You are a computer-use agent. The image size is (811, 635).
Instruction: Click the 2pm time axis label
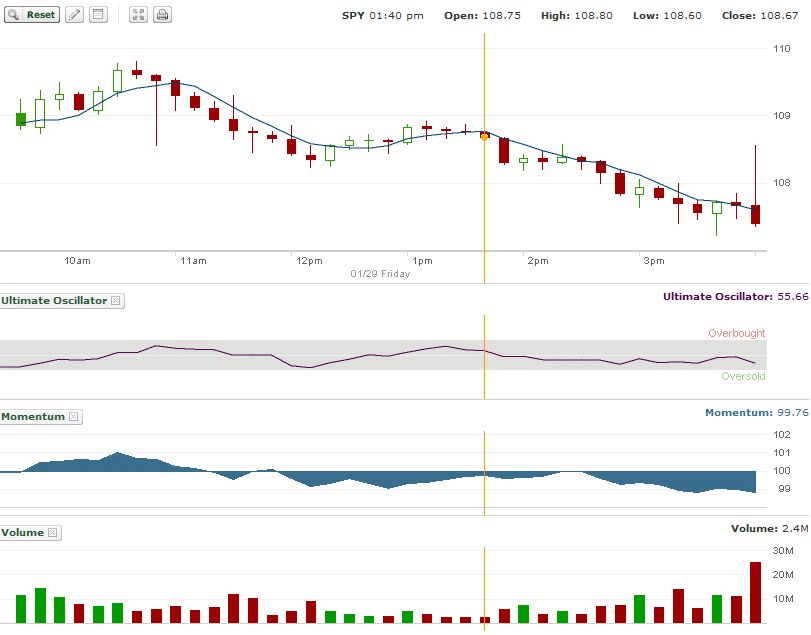pyautogui.click(x=538, y=261)
